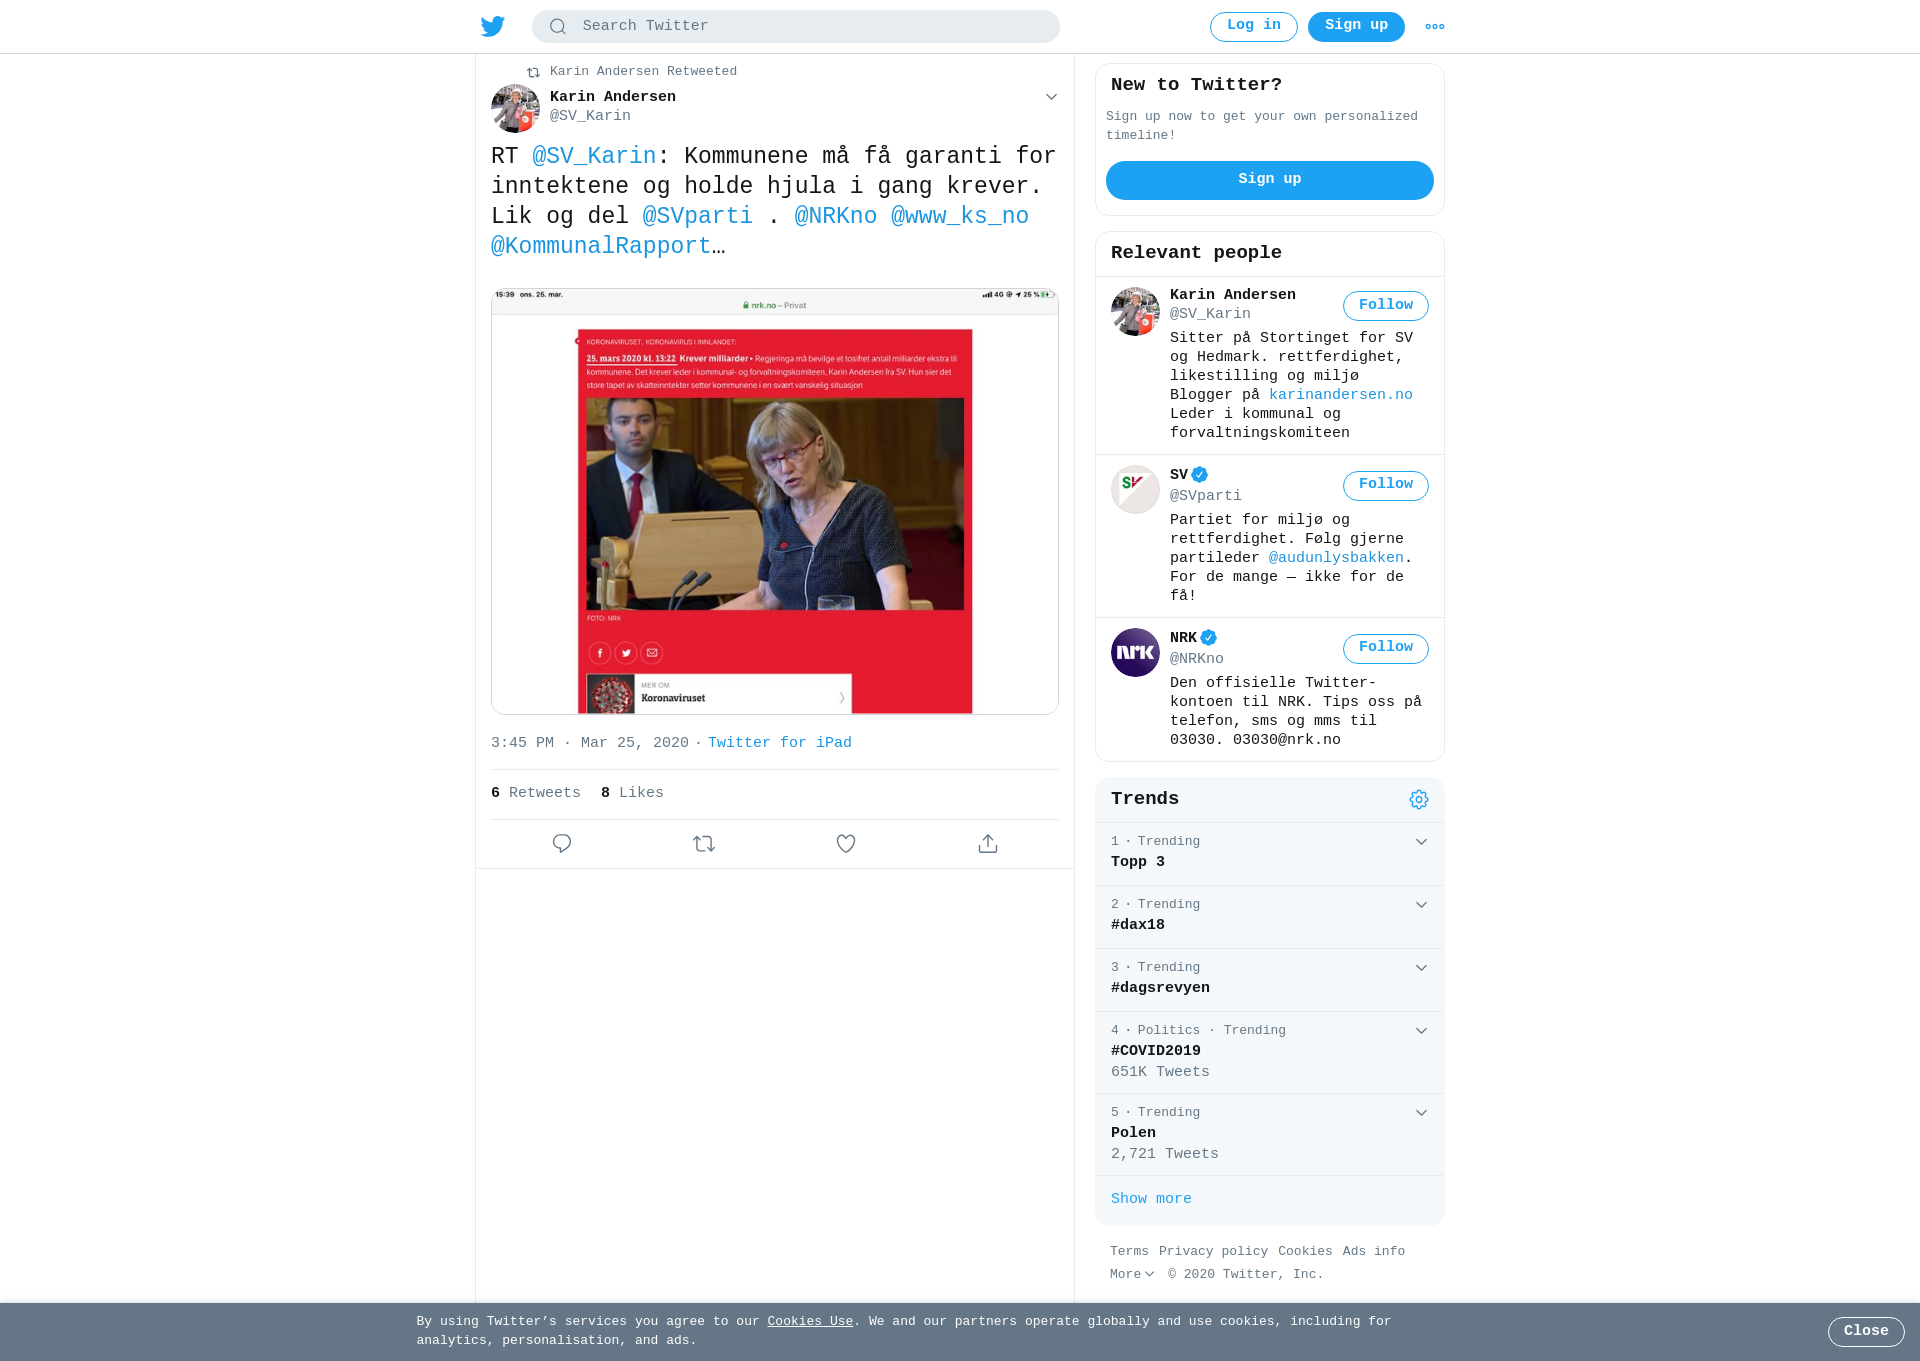Retweet using the retweet arrows icon
The width and height of the screenshot is (1920, 1361).
click(704, 844)
